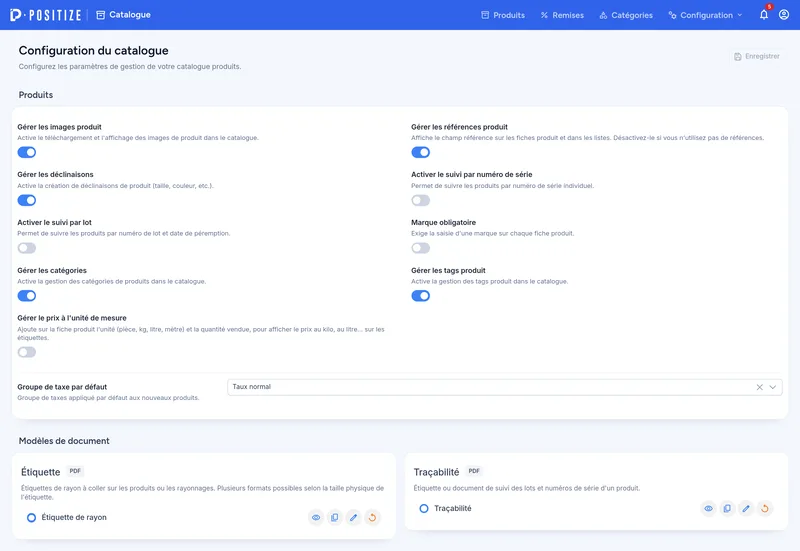
Task: Click the Configuration du catalogue title
Action: tap(93, 51)
